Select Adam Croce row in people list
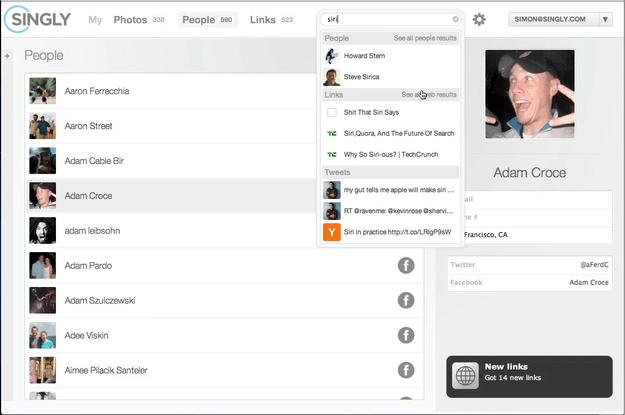Screen dimensions: 625x415 point(171,196)
